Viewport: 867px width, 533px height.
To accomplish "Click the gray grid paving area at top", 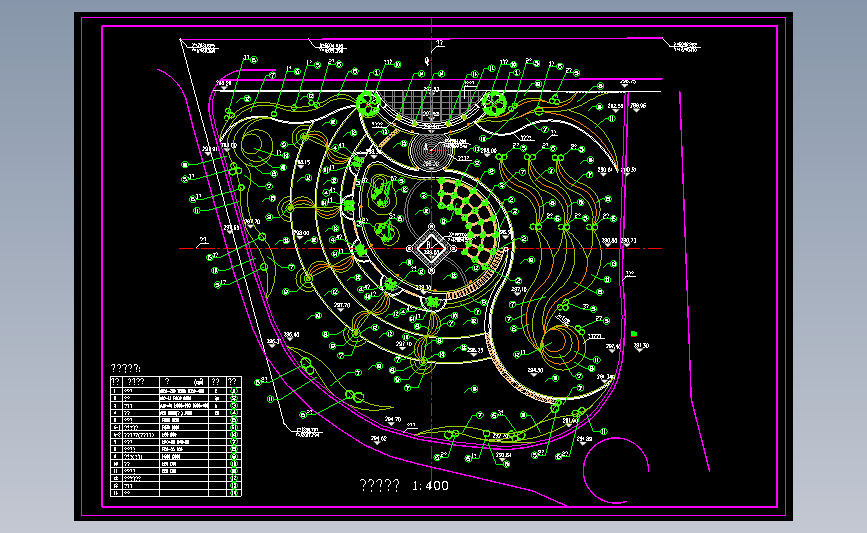I will 431,107.
